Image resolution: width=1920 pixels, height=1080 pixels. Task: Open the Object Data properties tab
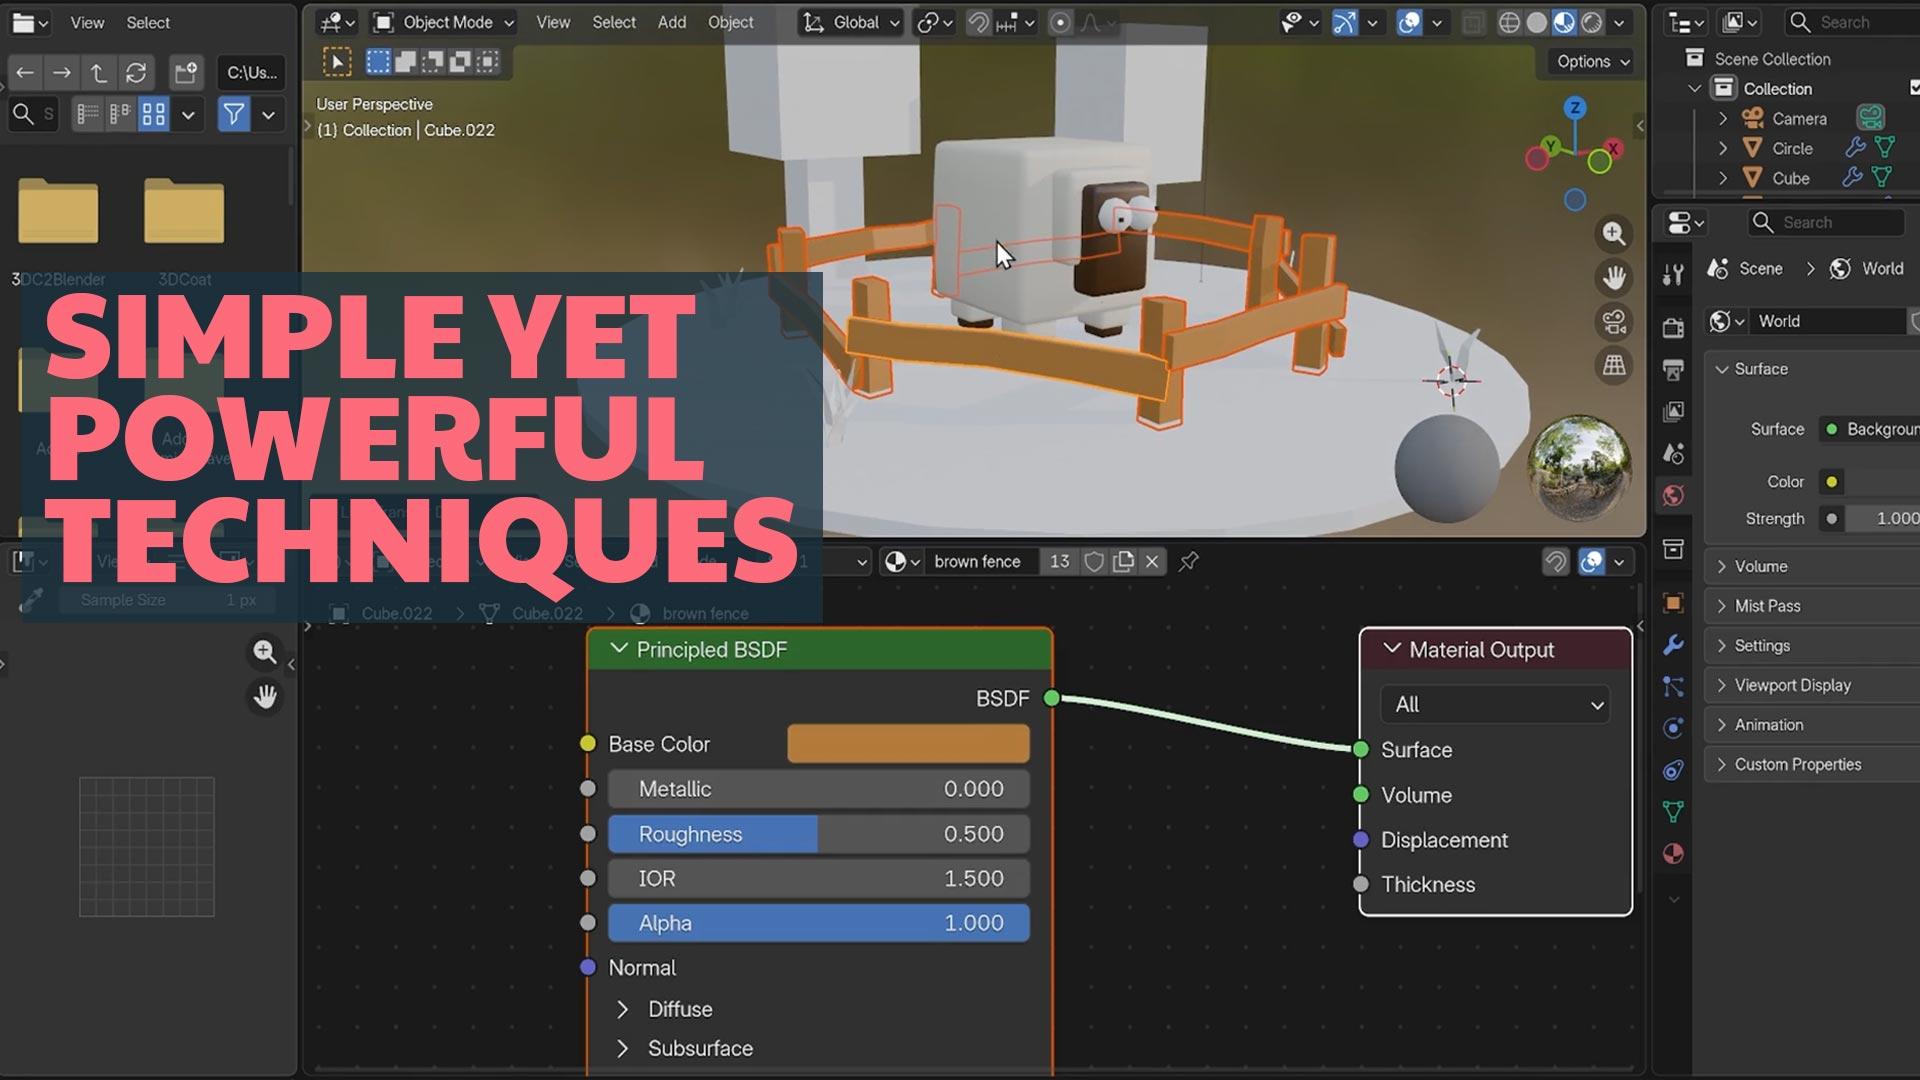tap(1673, 811)
